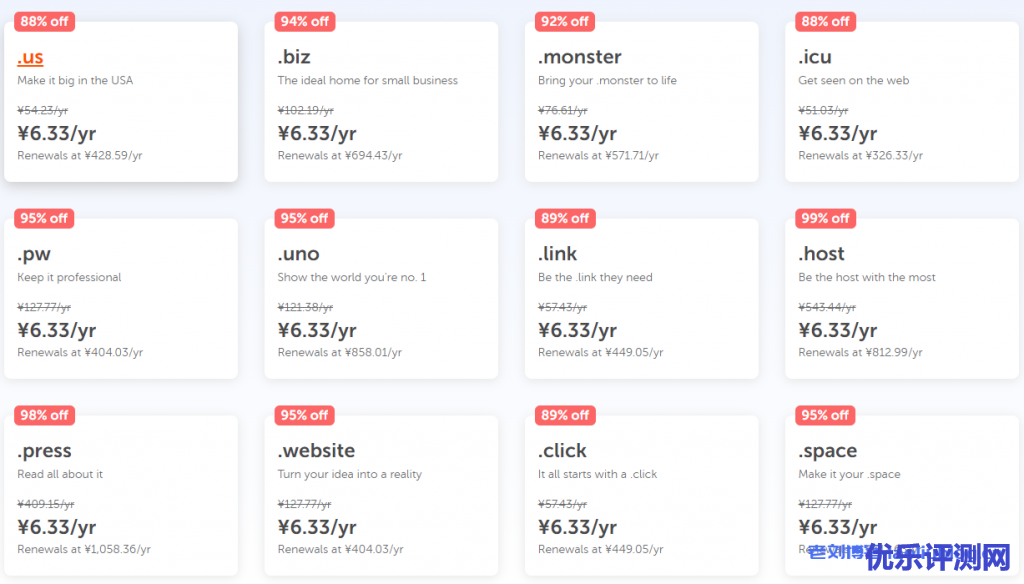Open the .pw domain title
This screenshot has width=1024, height=584.
[x=34, y=254]
